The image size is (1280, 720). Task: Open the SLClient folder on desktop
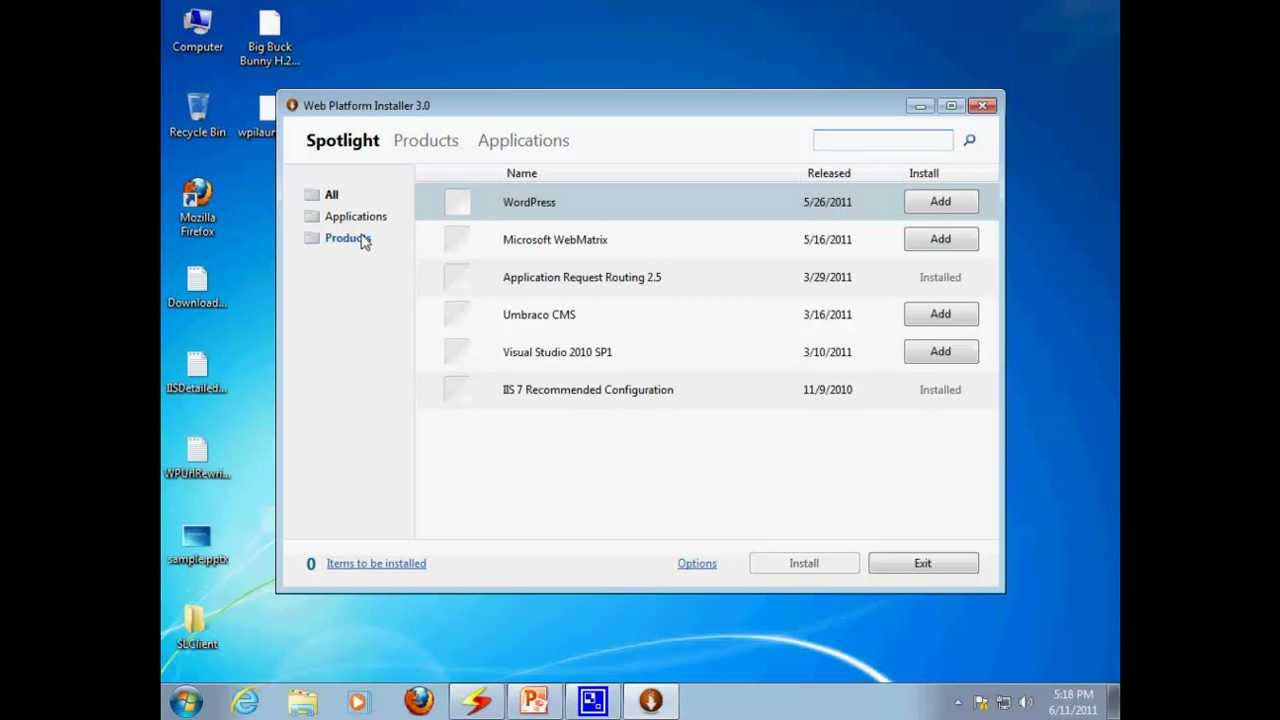click(197, 626)
